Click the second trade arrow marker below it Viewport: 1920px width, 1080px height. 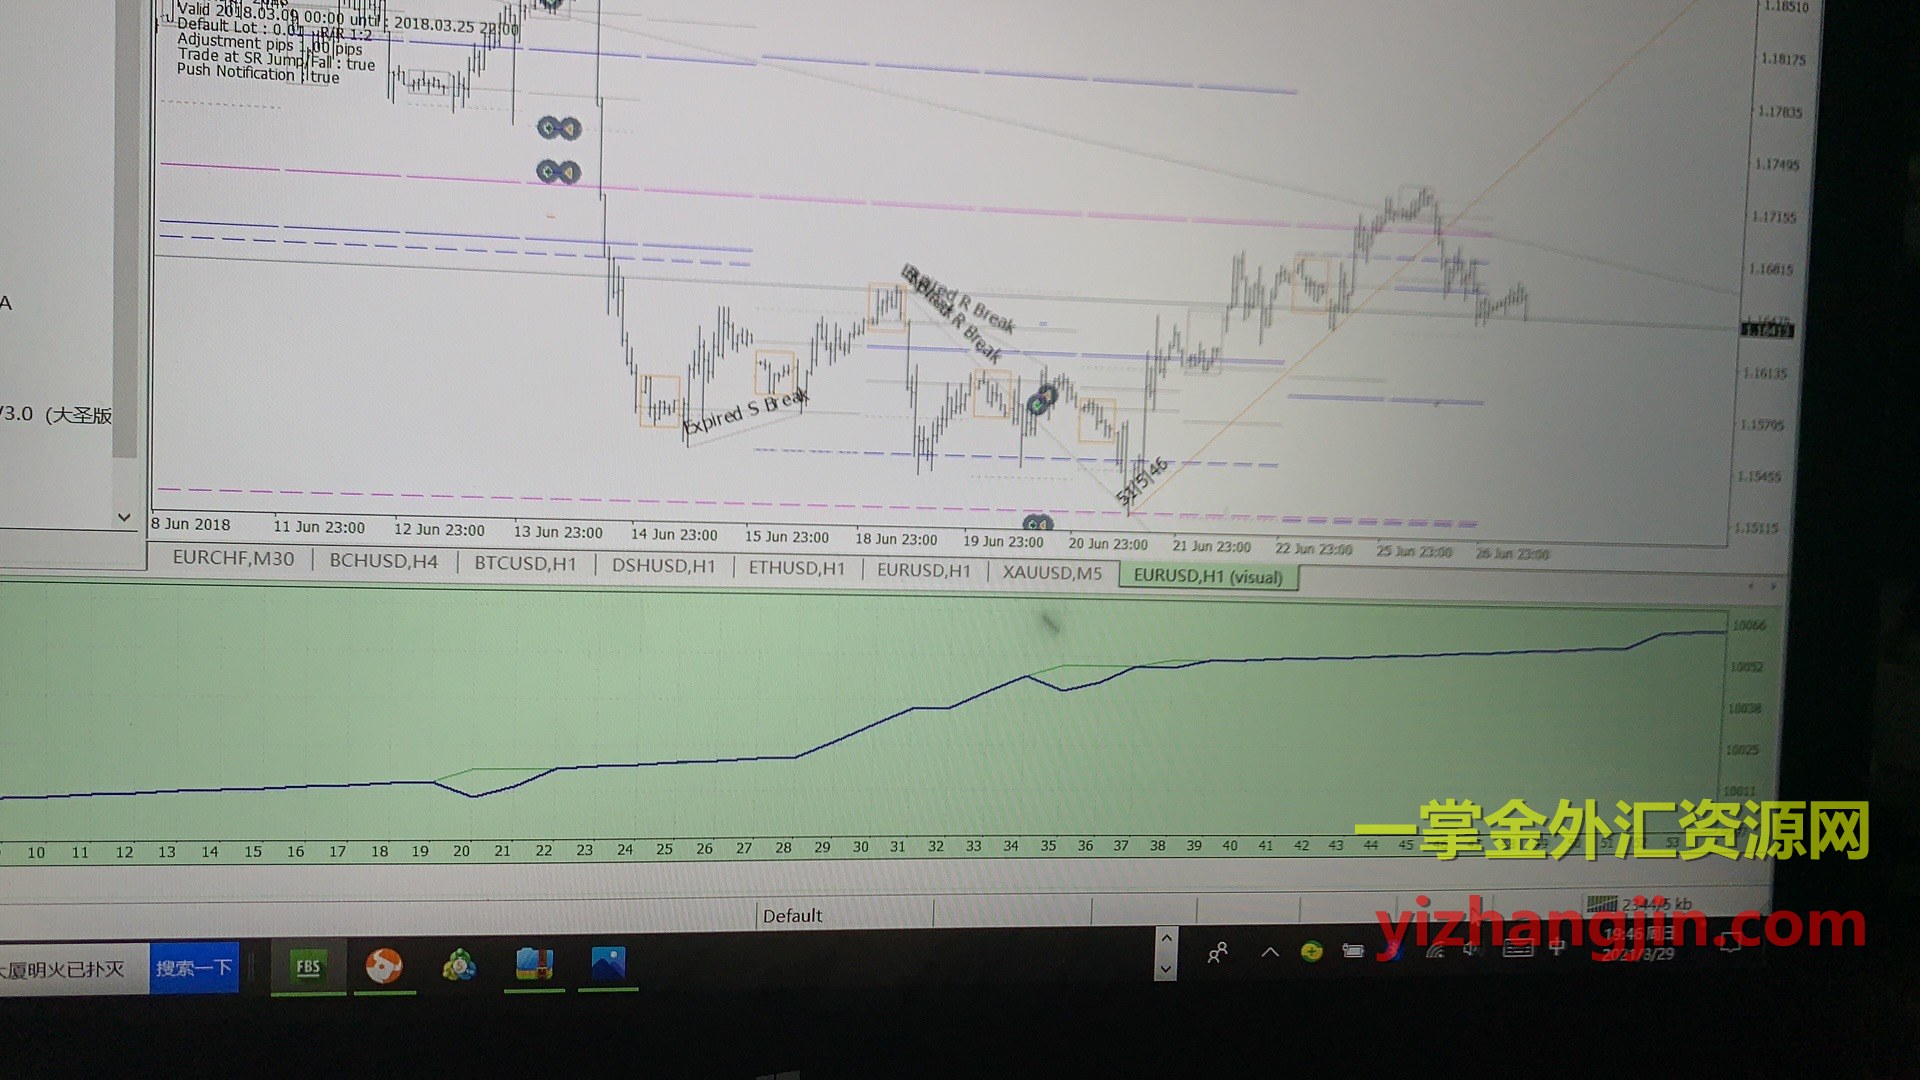point(558,172)
